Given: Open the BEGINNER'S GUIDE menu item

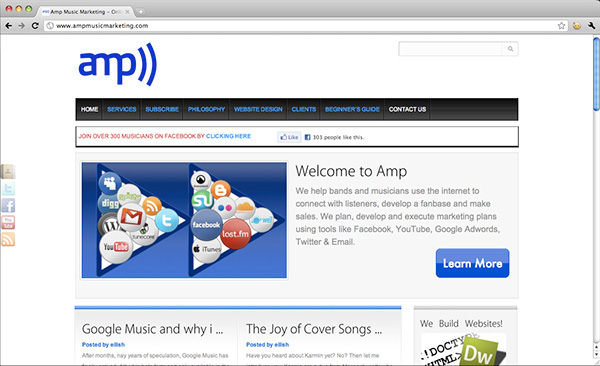Looking at the screenshot, I should [352, 109].
